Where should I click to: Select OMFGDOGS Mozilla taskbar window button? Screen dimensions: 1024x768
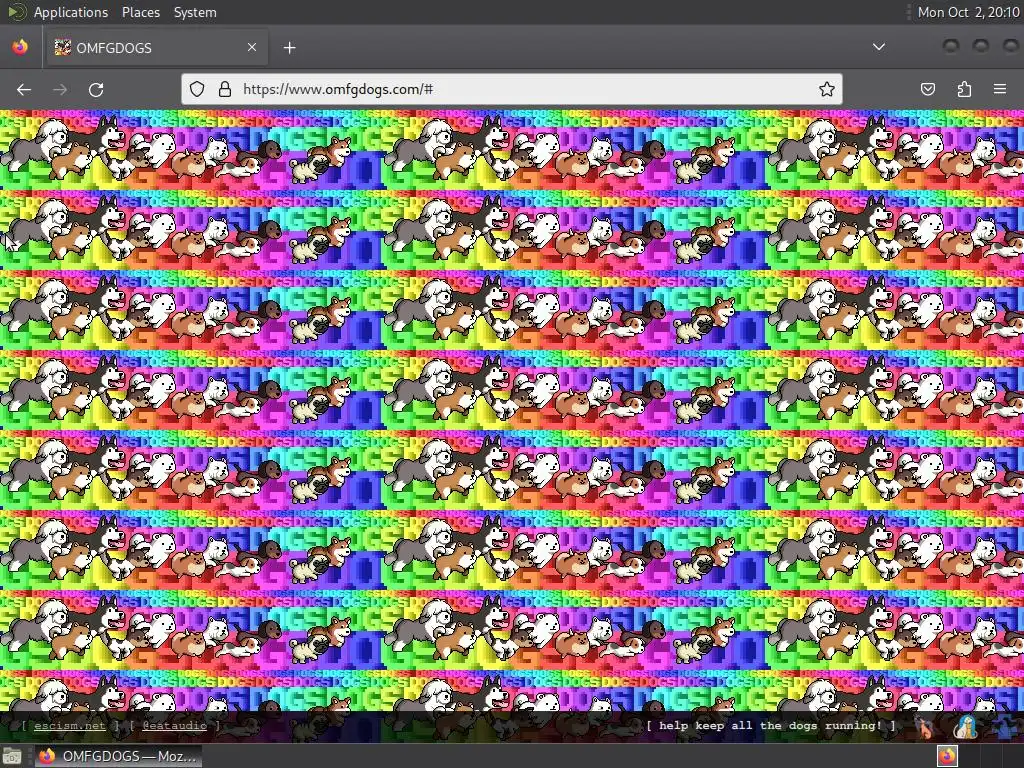pos(118,756)
